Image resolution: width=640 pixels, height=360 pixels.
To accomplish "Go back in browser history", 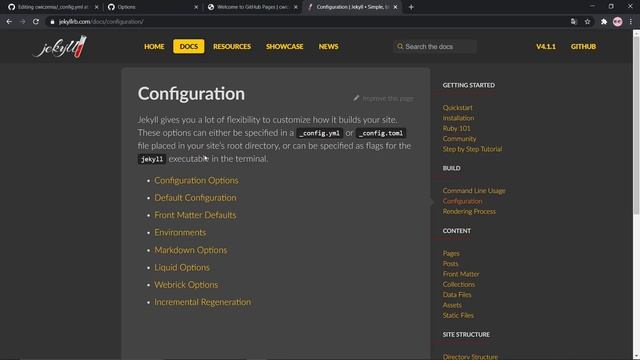I will coord(9,22).
